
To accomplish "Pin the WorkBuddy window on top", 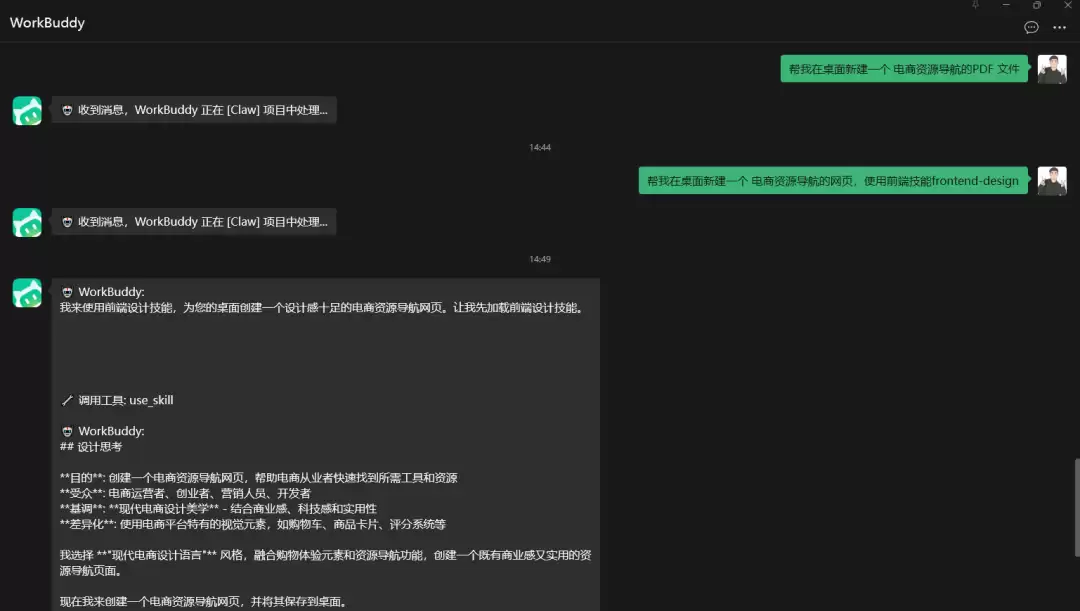I will pyautogui.click(x=975, y=5).
